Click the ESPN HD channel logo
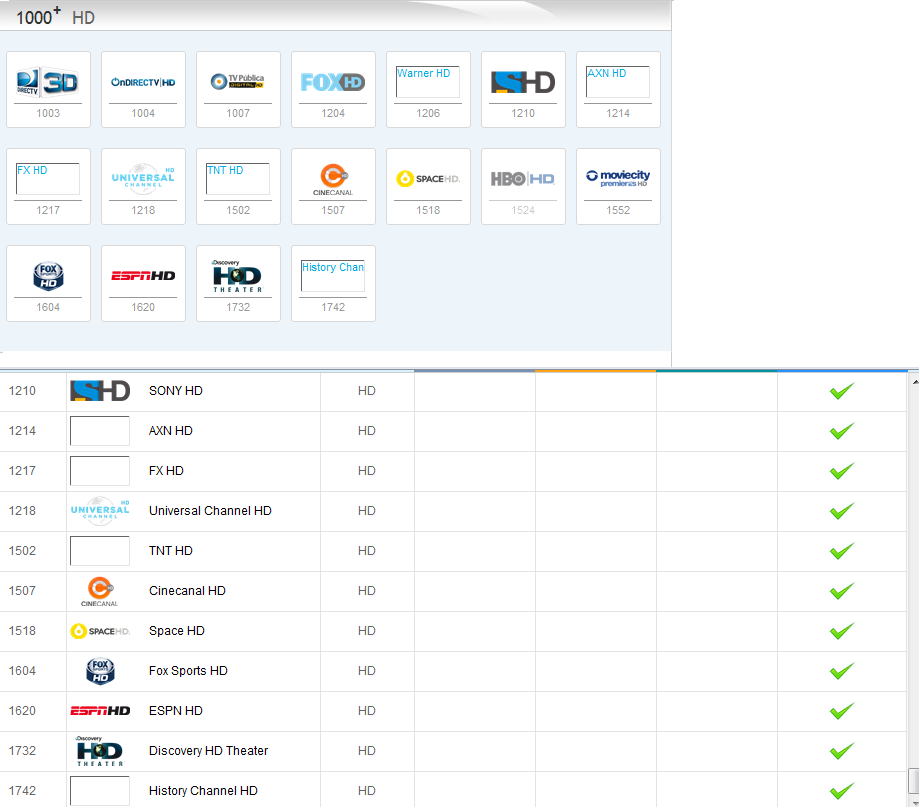Image resolution: width=920 pixels, height=811 pixels. click(x=142, y=275)
